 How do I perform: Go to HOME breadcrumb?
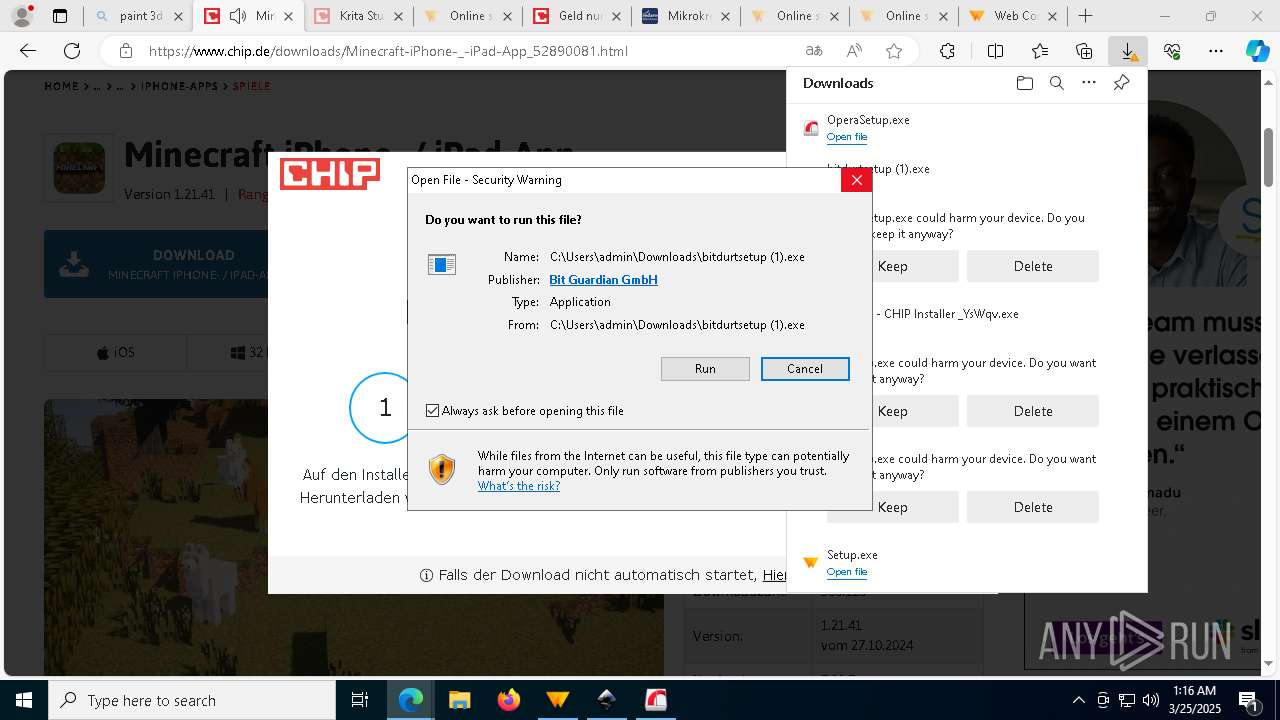point(61,87)
